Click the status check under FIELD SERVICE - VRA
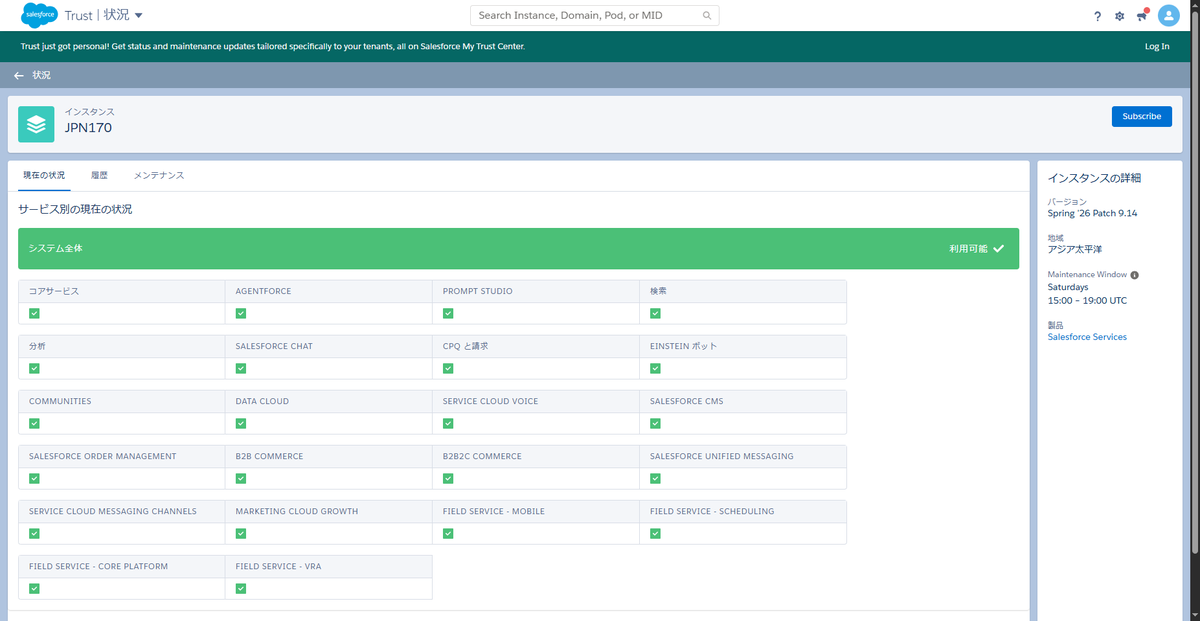 (x=241, y=588)
